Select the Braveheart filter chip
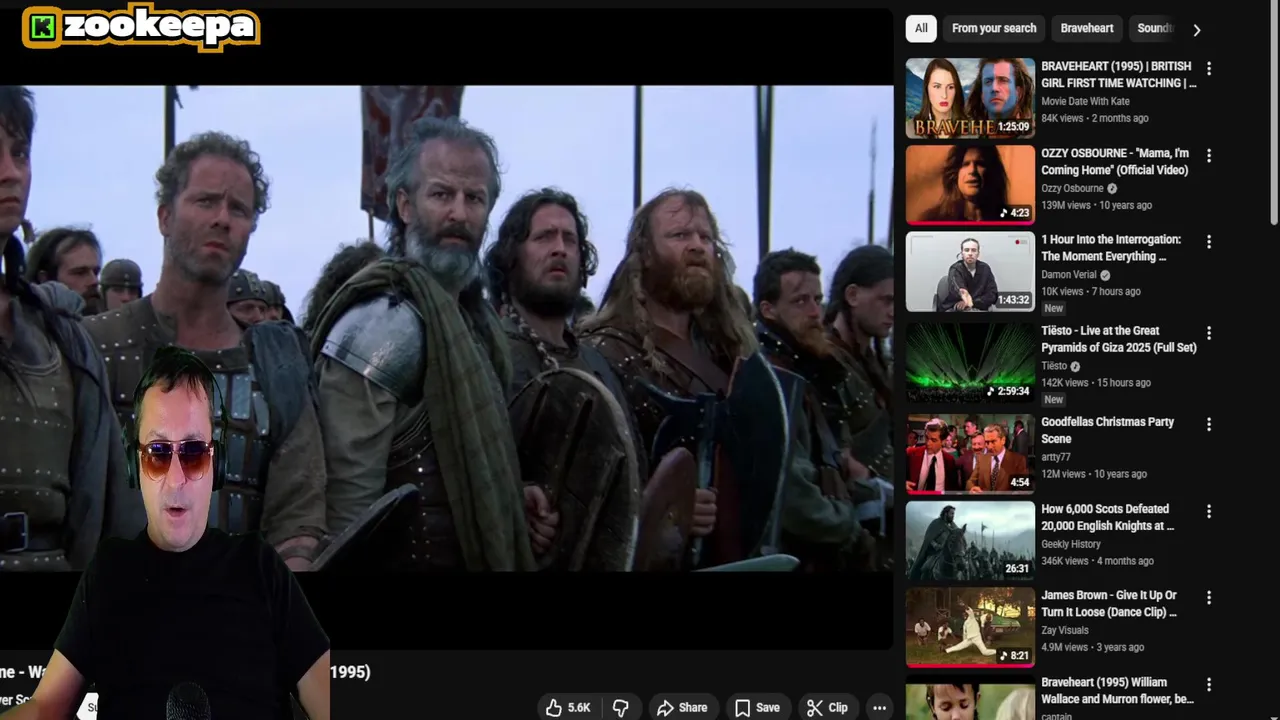The image size is (1280, 720). [x=1087, y=28]
